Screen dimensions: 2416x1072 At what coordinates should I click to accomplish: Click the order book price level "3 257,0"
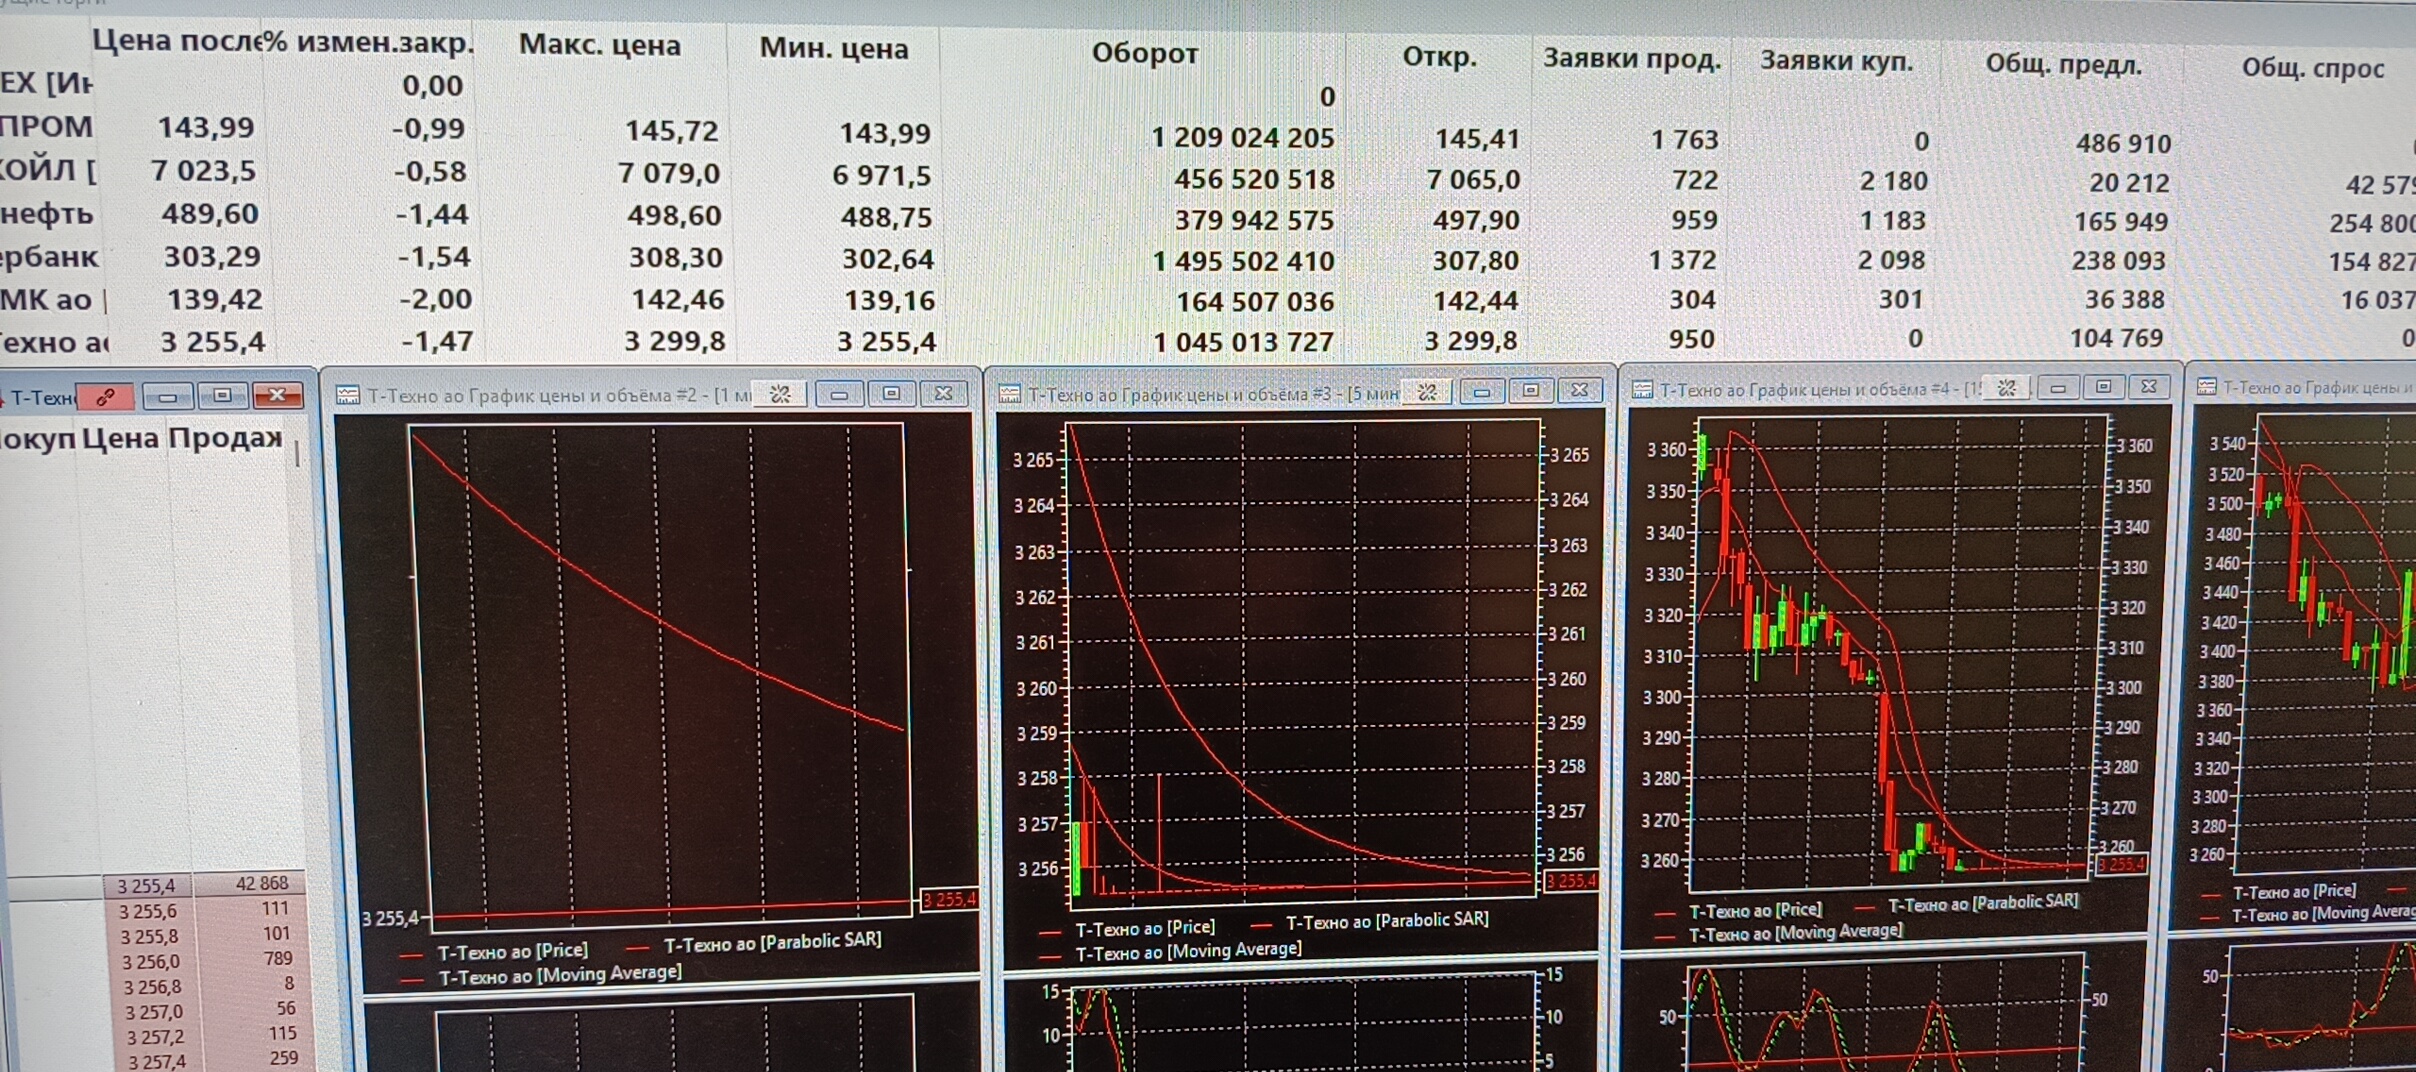pos(153,1012)
